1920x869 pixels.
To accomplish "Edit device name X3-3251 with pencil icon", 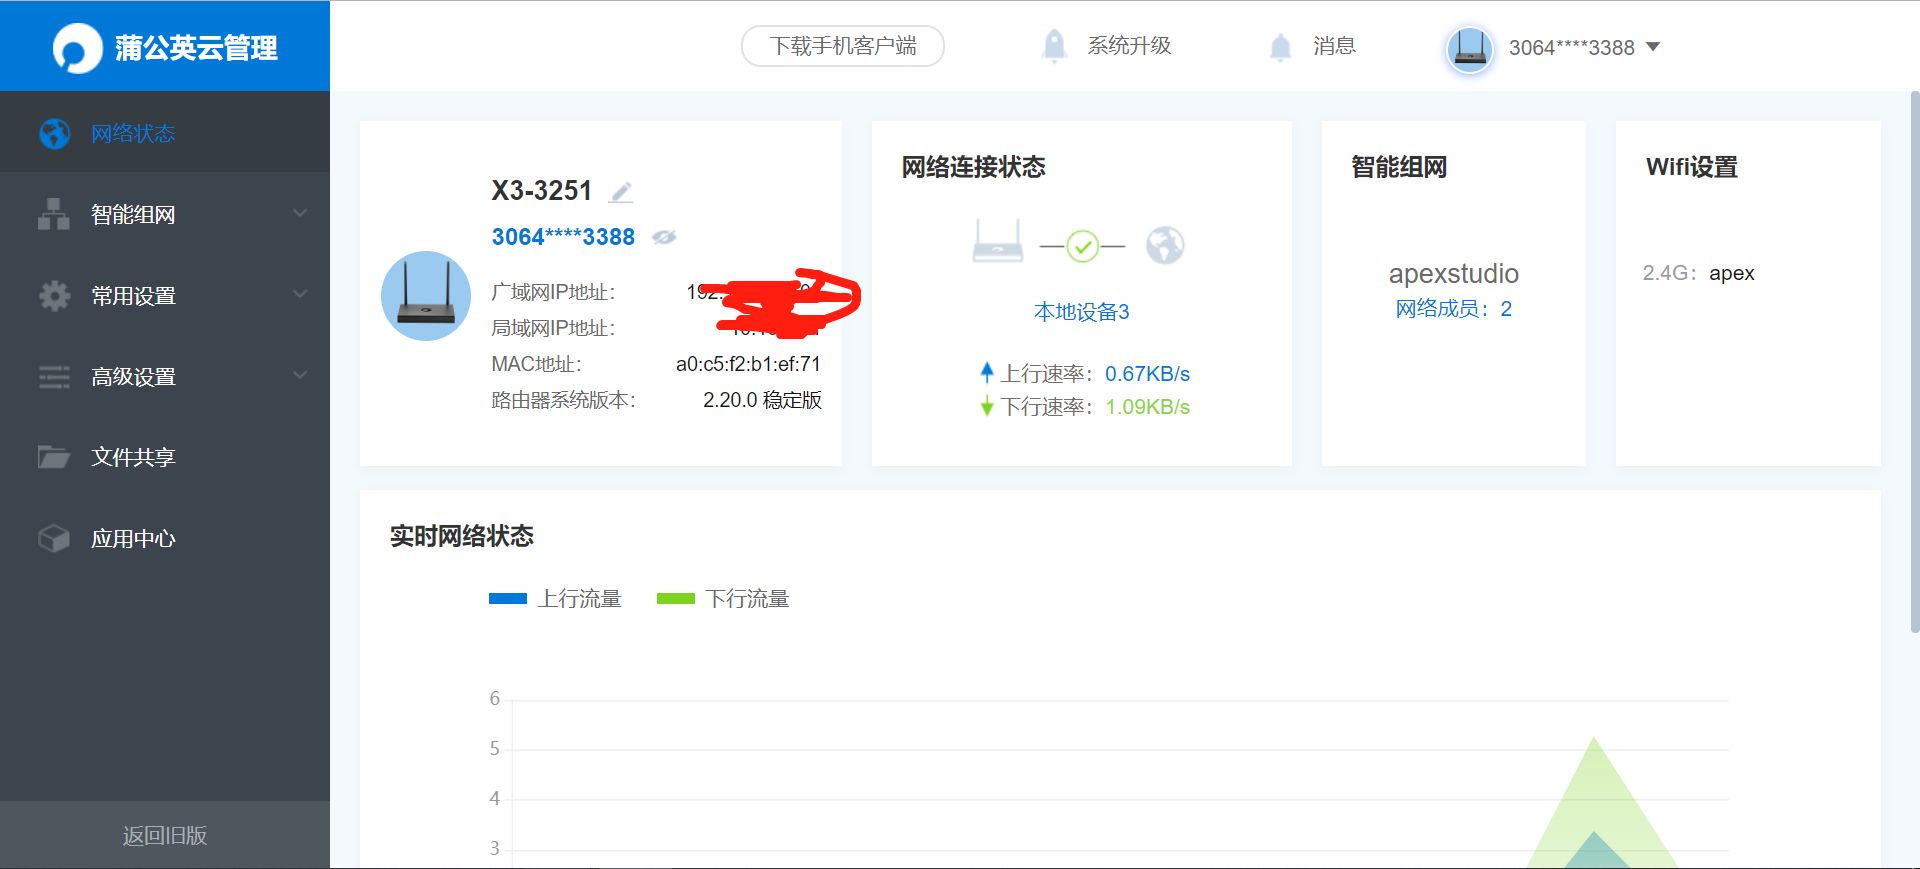I will (621, 191).
